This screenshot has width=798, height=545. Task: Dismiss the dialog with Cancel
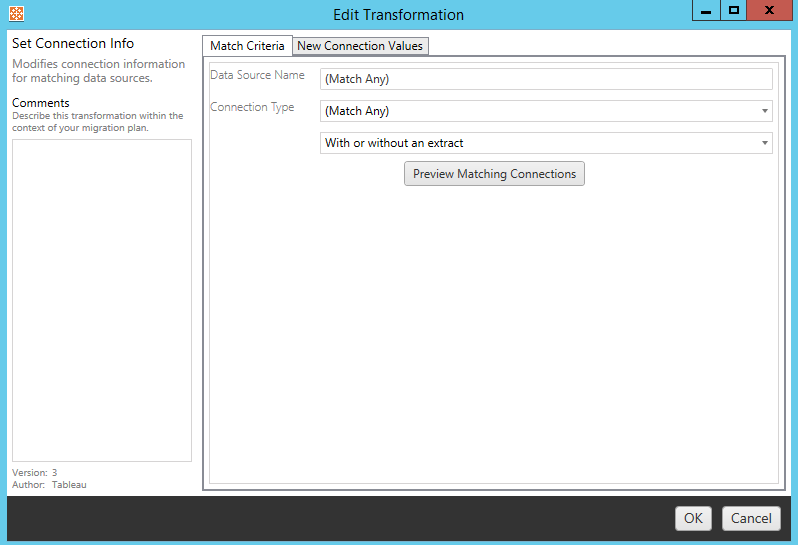751,518
